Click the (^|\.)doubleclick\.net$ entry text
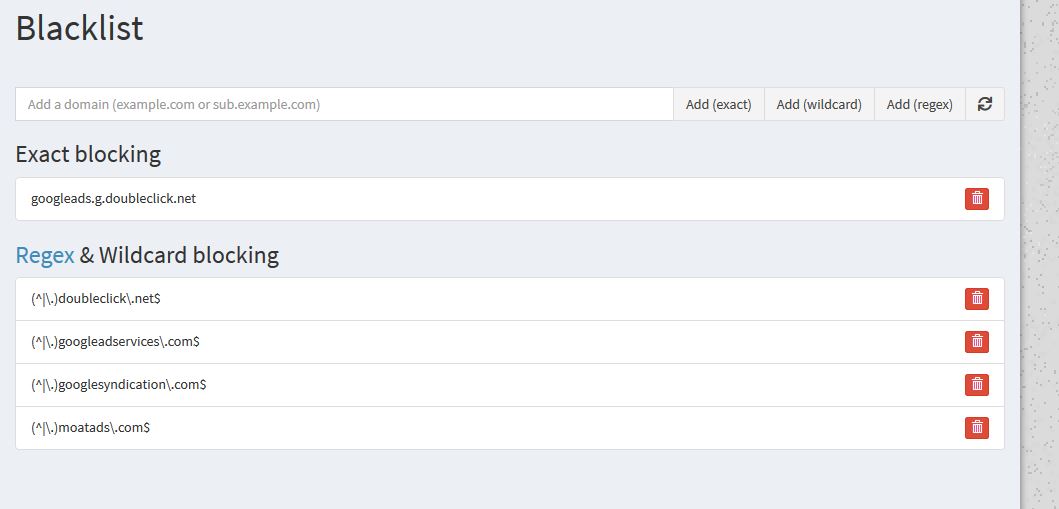Screen dimensions: 1059x509 tap(96, 298)
